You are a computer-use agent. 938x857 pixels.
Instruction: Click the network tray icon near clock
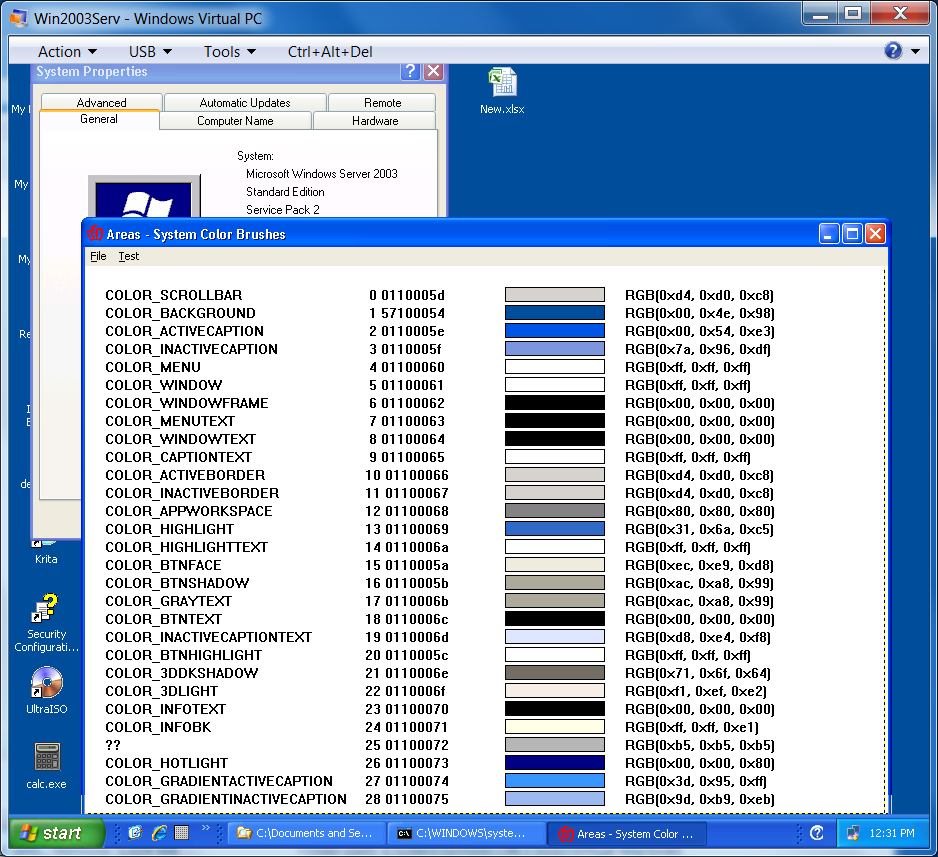pyautogui.click(x=853, y=832)
